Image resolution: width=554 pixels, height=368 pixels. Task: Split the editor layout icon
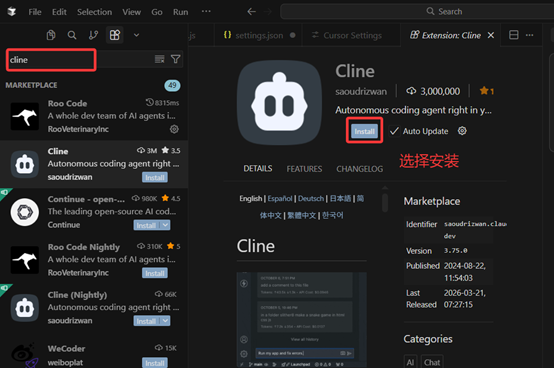pyautogui.click(x=513, y=35)
